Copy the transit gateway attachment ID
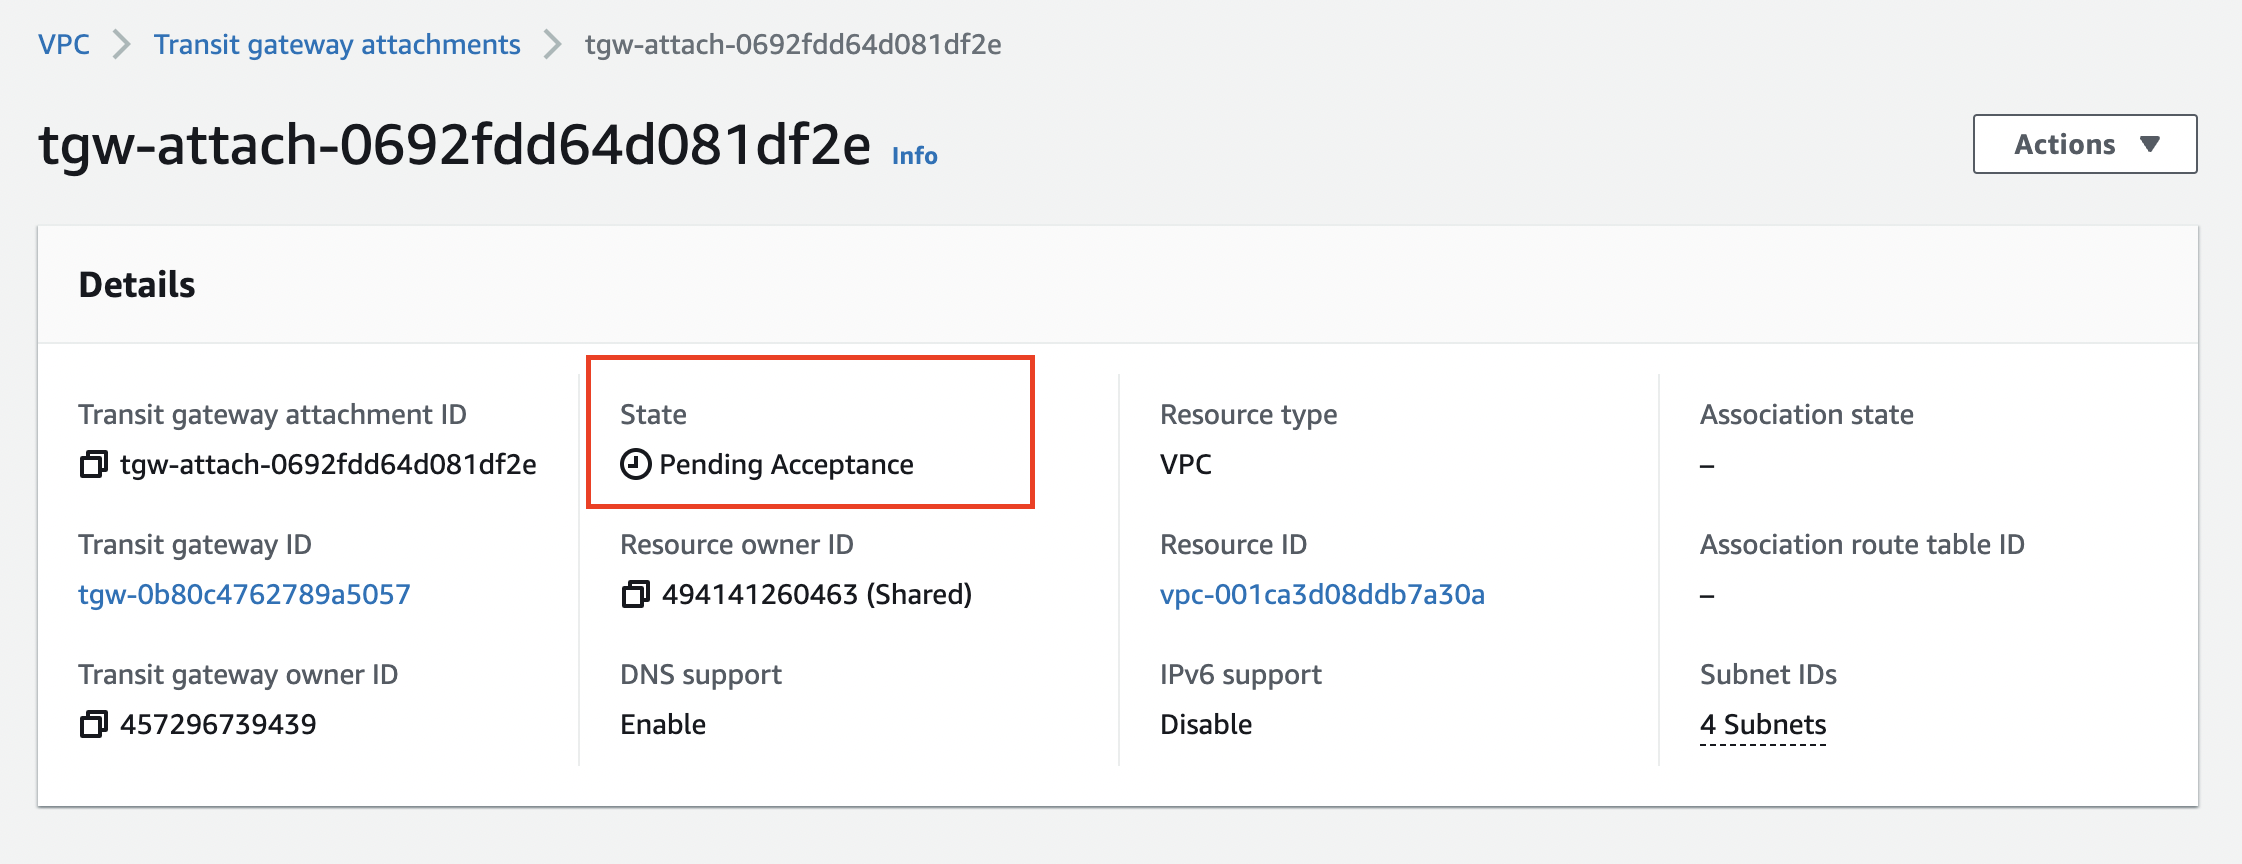2242x864 pixels. point(93,465)
